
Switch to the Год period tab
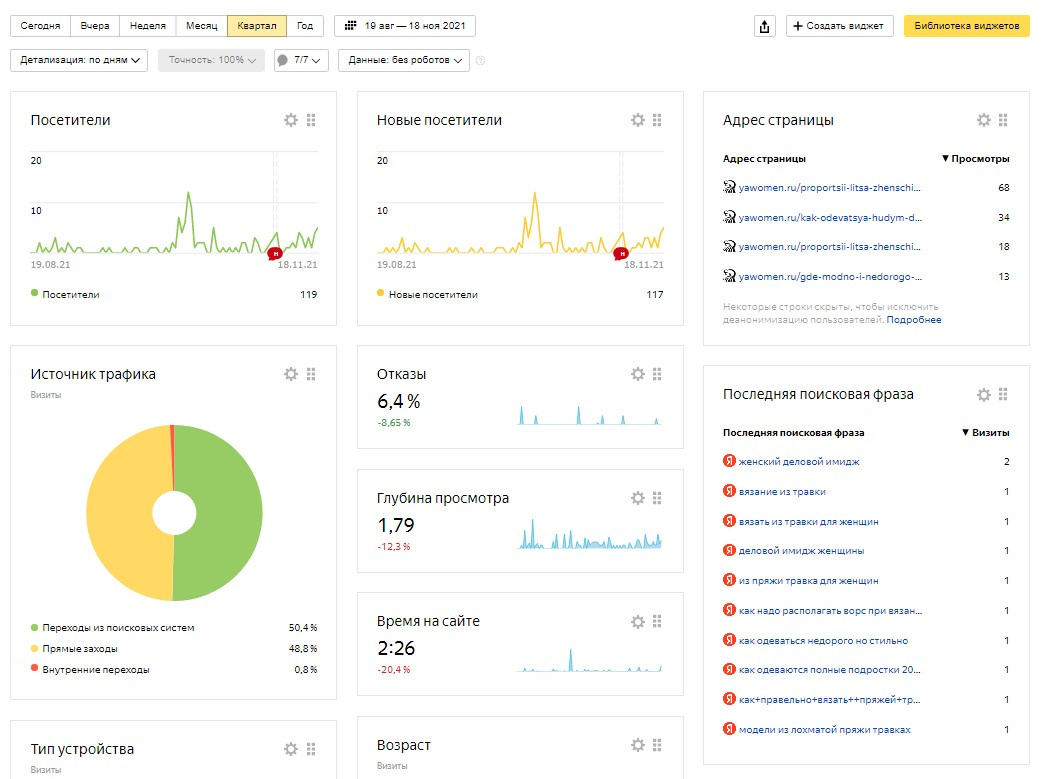305,26
